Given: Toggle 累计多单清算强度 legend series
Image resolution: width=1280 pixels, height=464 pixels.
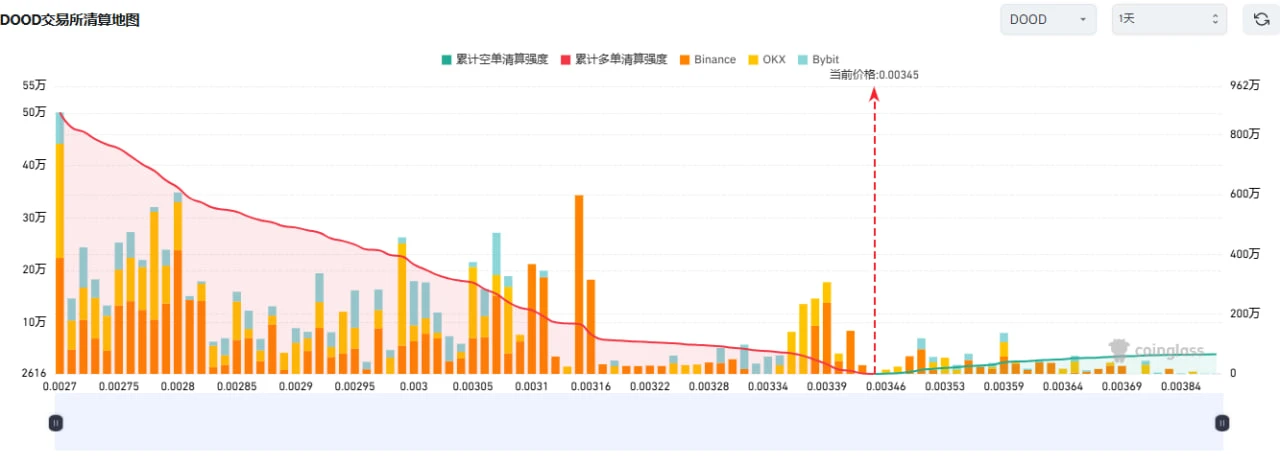Looking at the screenshot, I should tap(613, 60).
